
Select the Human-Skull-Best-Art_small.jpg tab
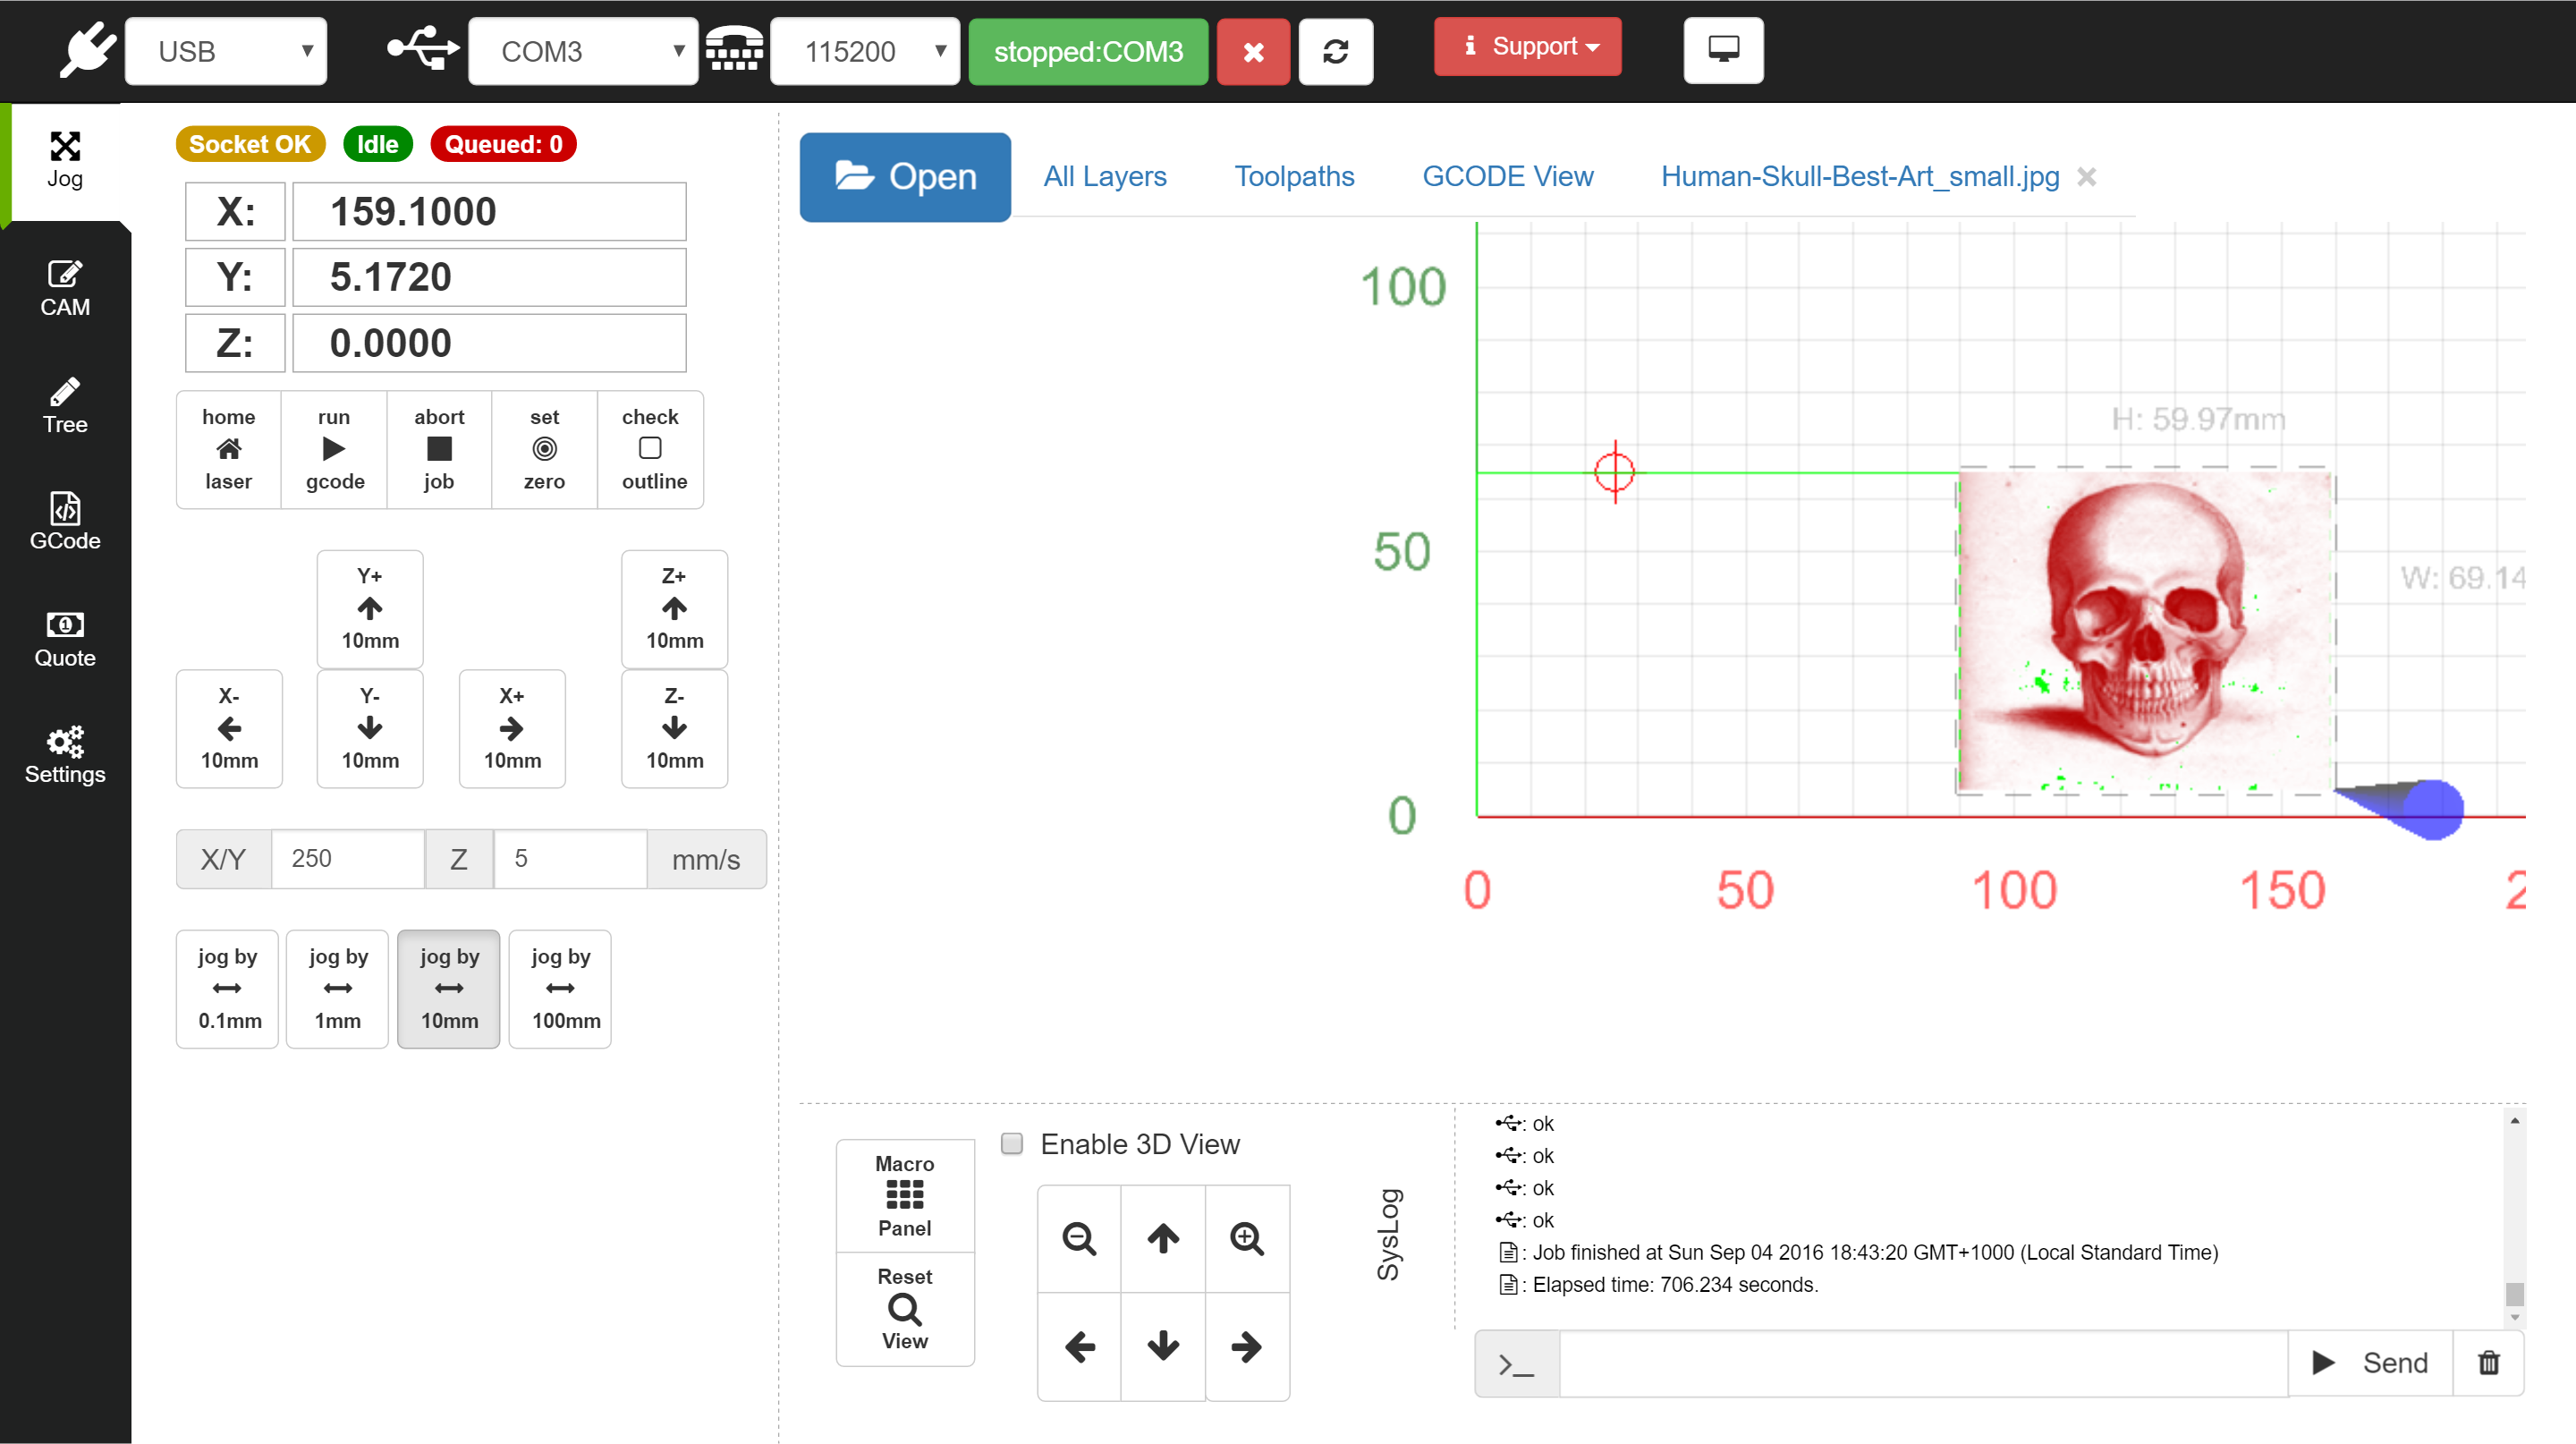[1860, 177]
